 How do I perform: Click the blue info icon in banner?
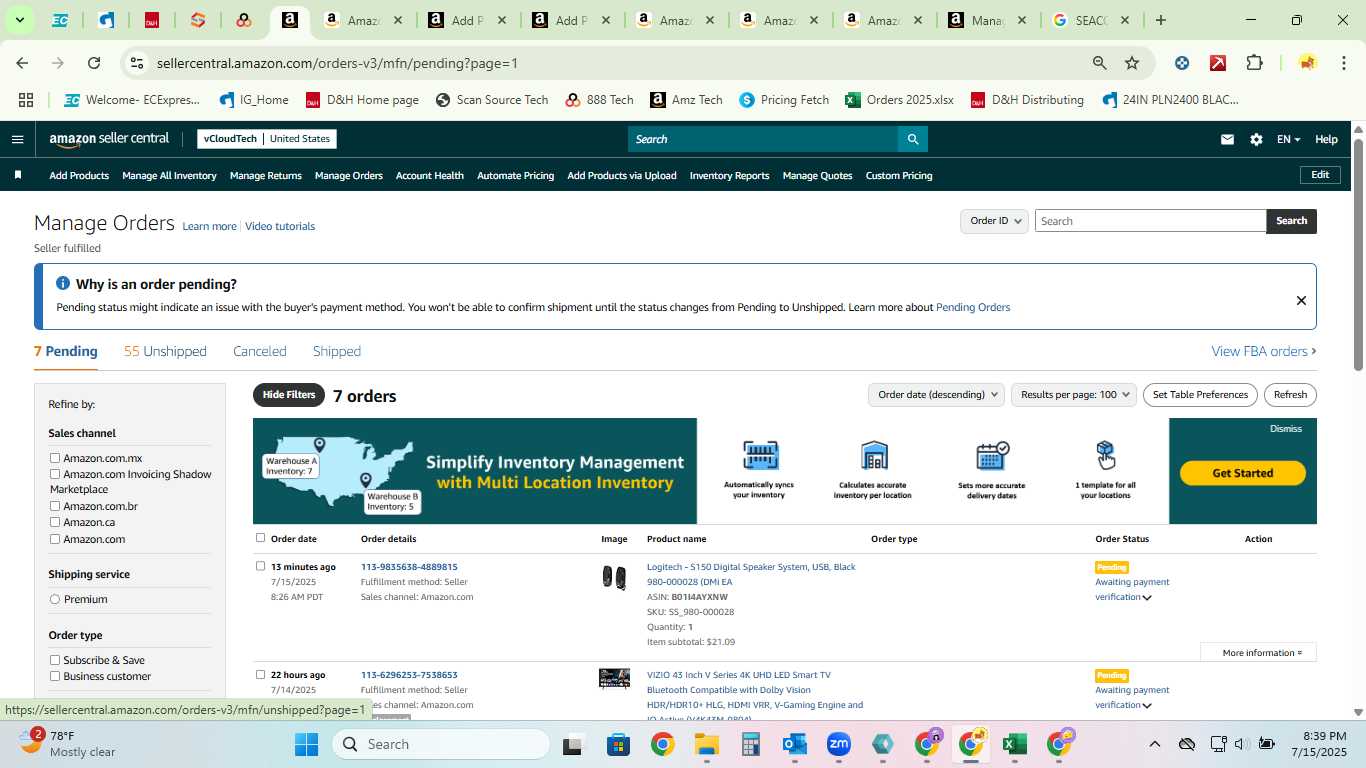tap(63, 284)
